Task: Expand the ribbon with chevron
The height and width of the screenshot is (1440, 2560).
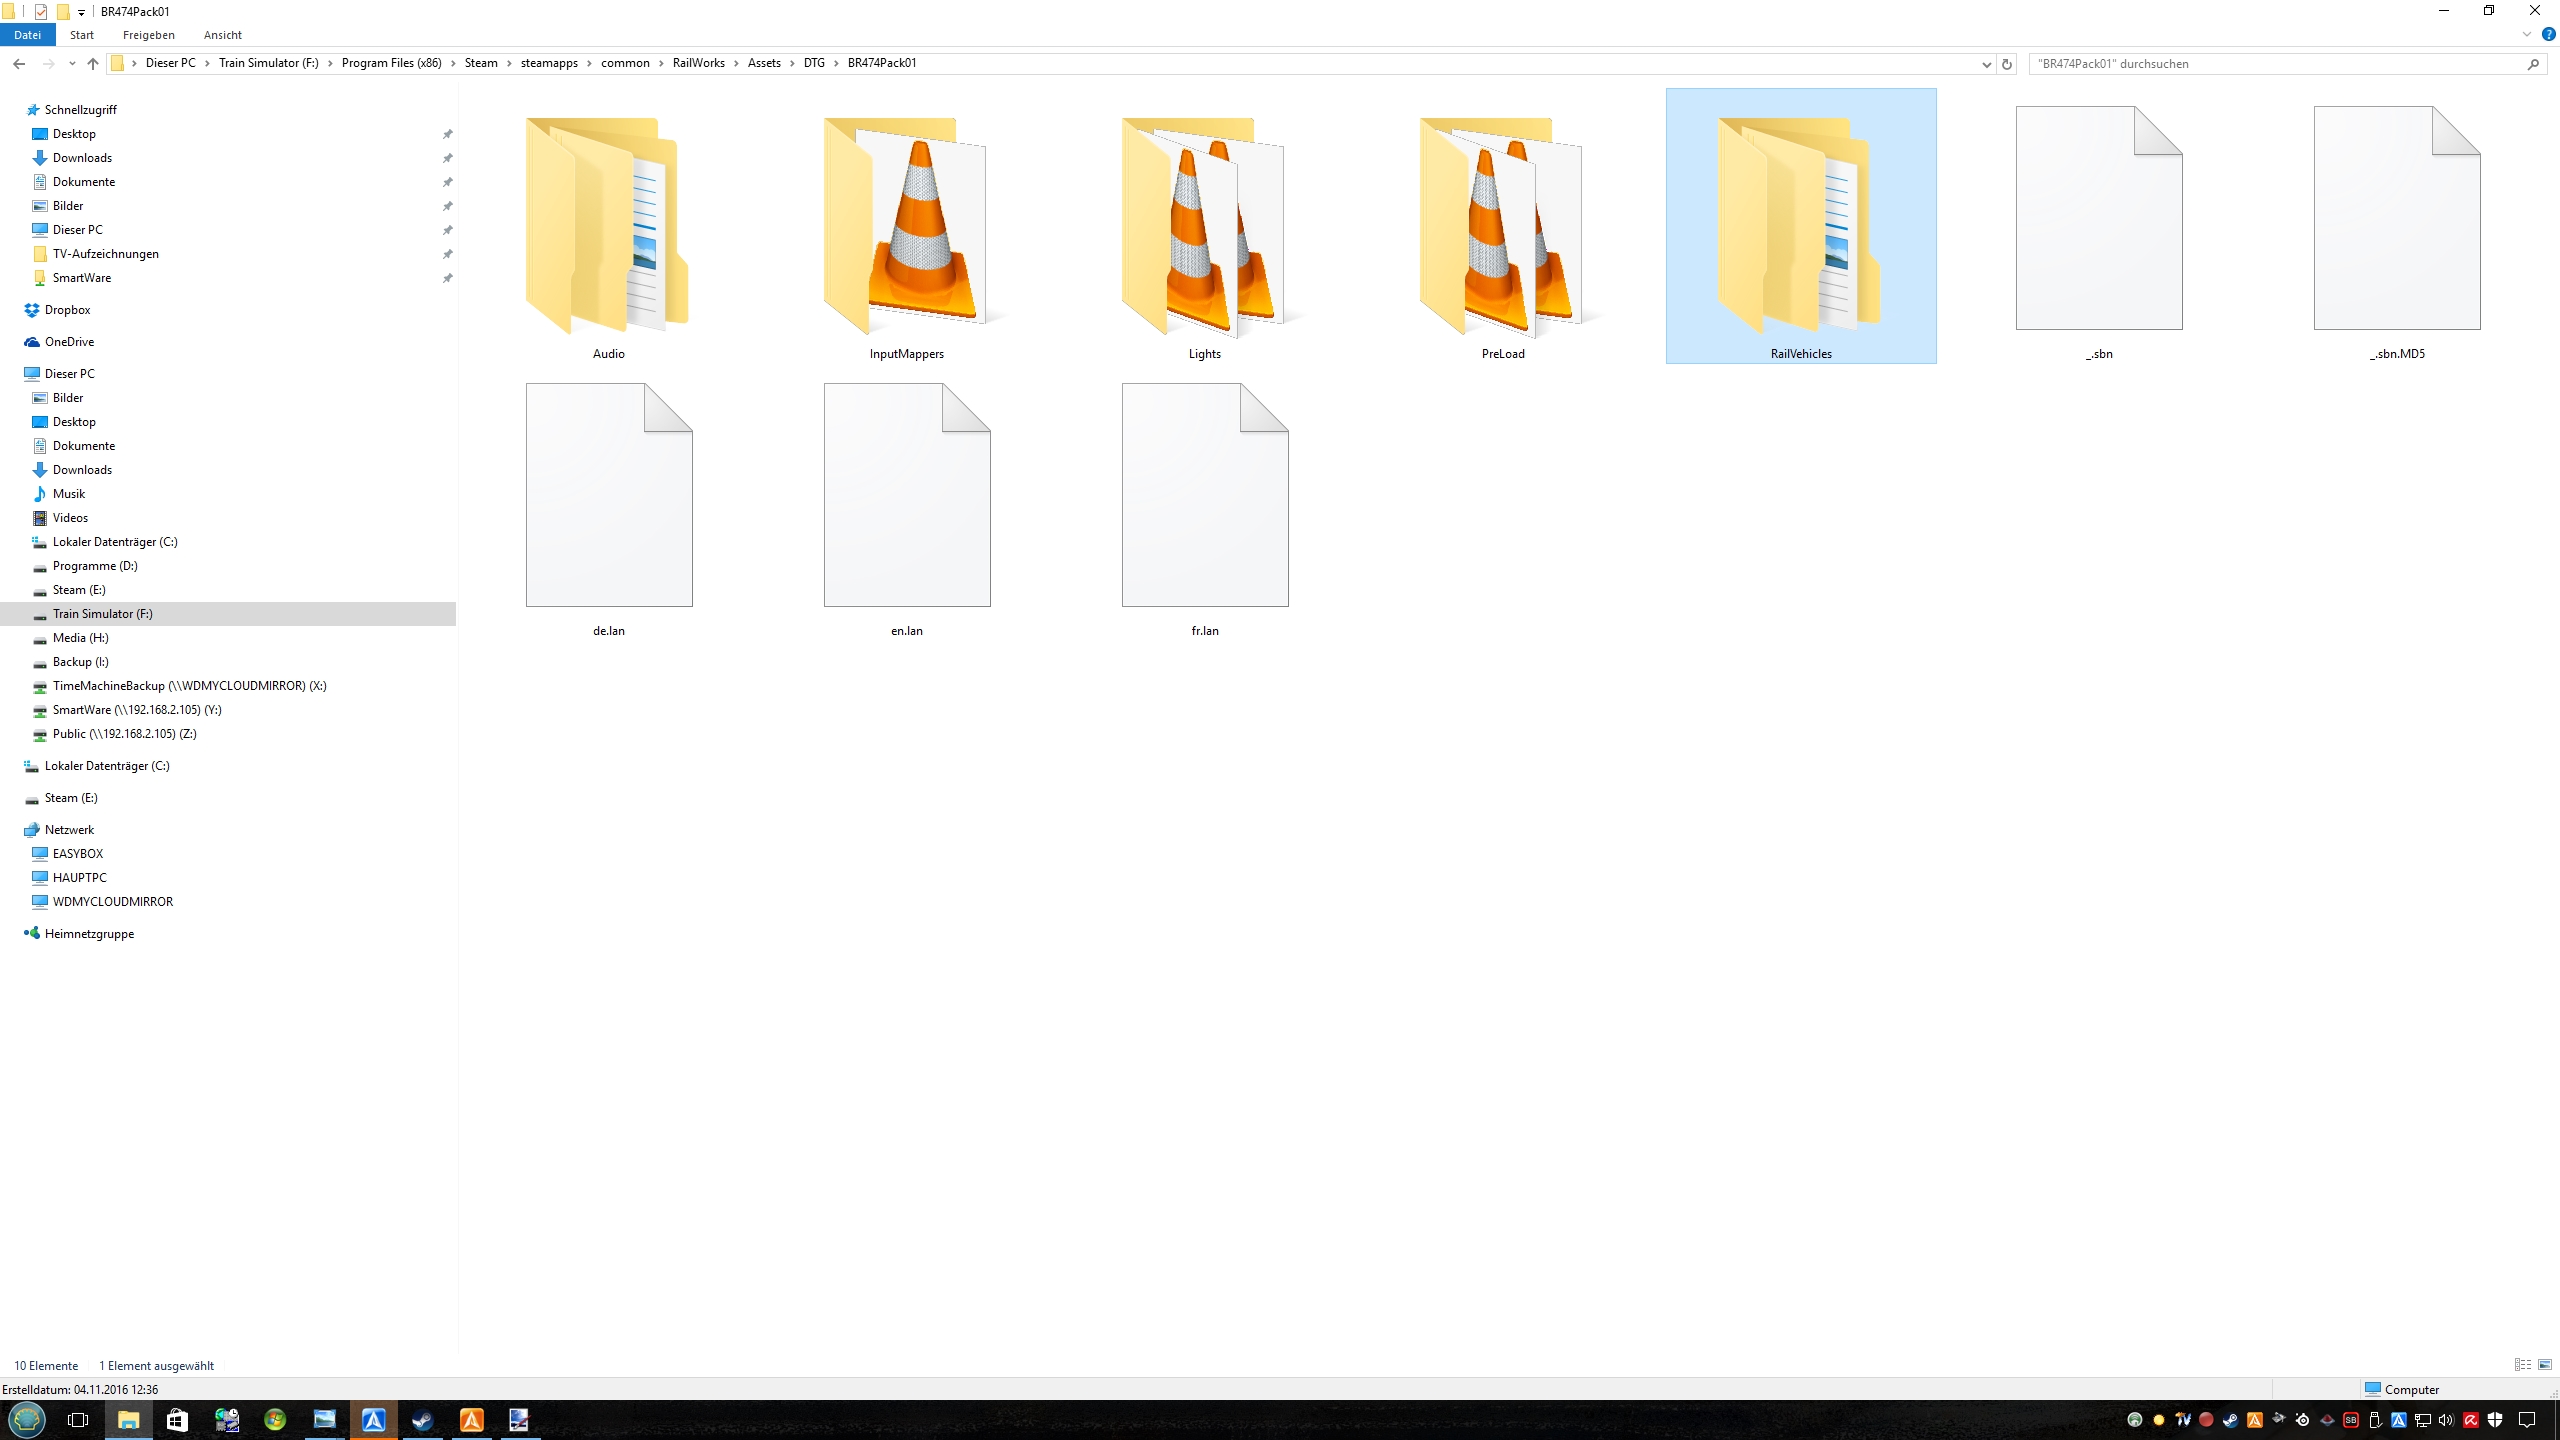Action: [2527, 35]
